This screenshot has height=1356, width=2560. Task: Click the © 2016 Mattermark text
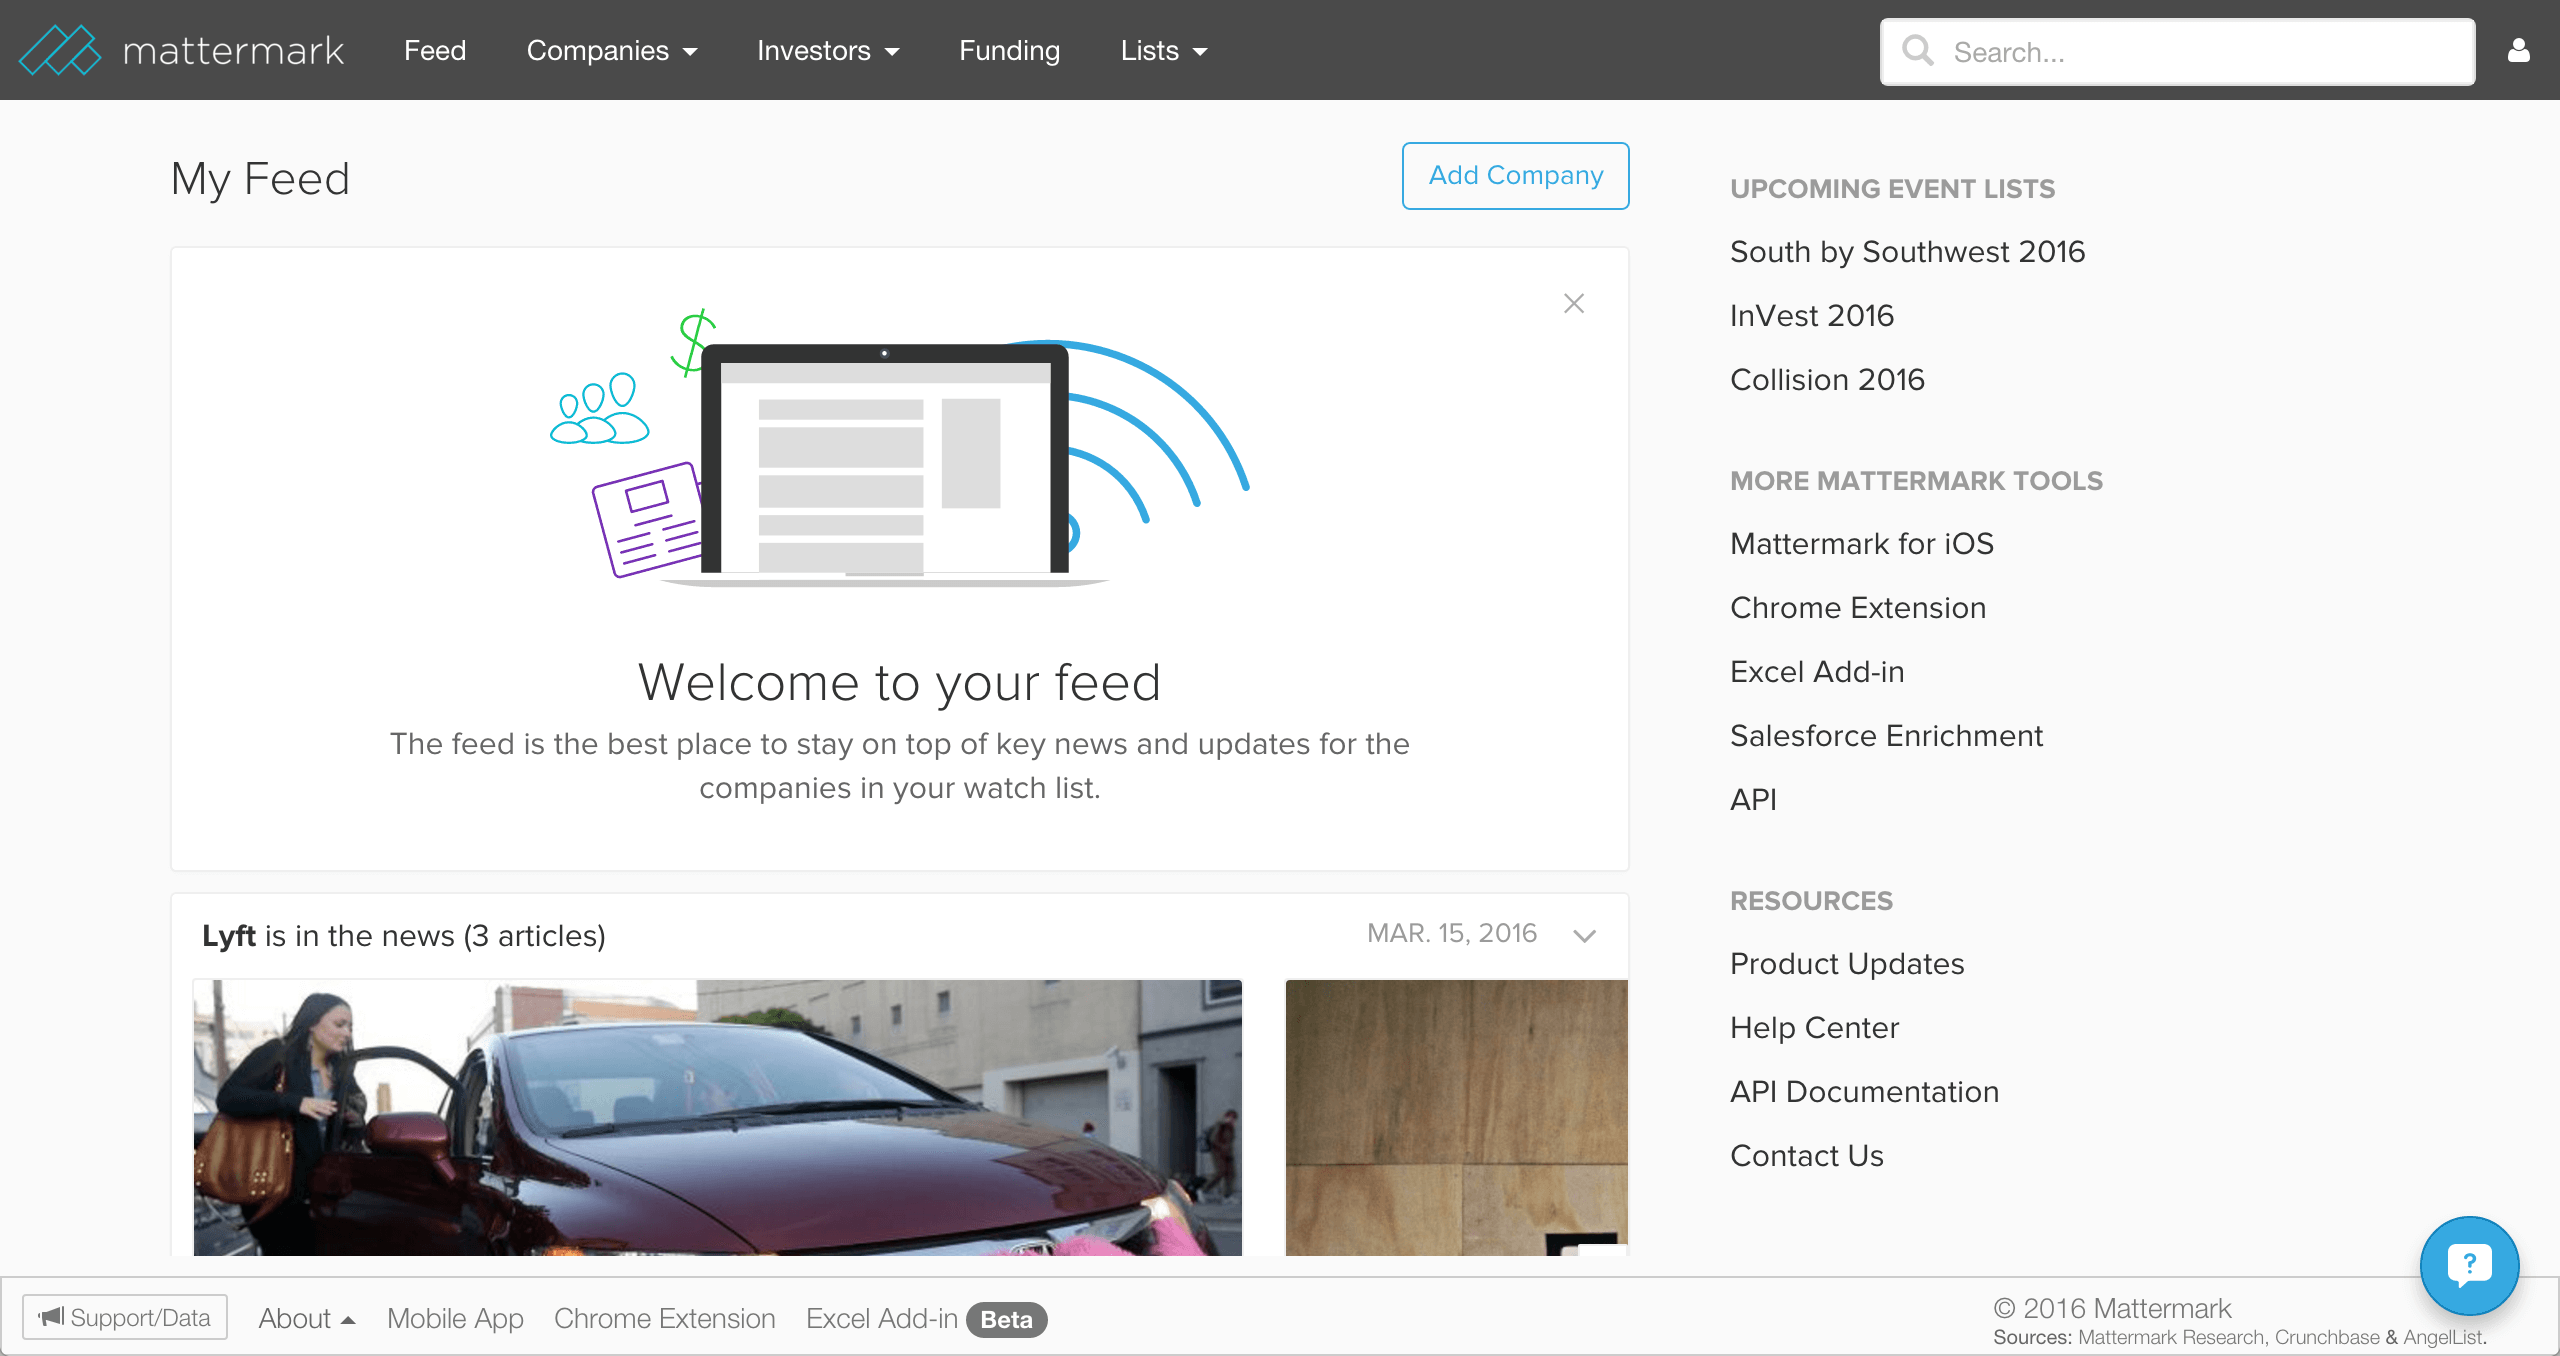pos(2112,1308)
